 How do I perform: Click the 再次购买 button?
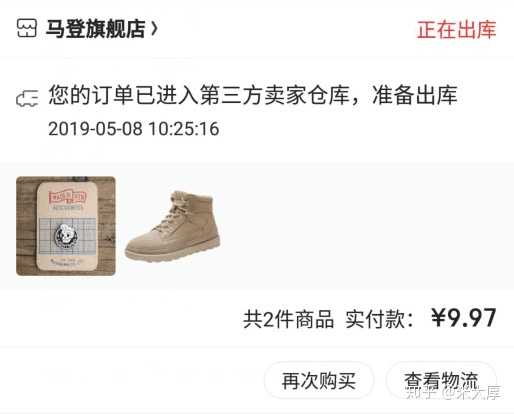click(x=319, y=380)
